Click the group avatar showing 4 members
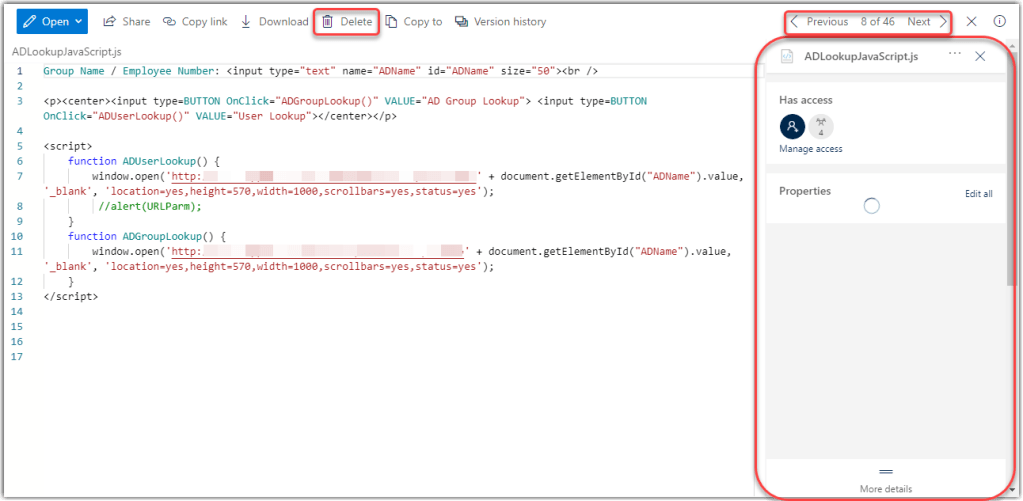 (821, 126)
